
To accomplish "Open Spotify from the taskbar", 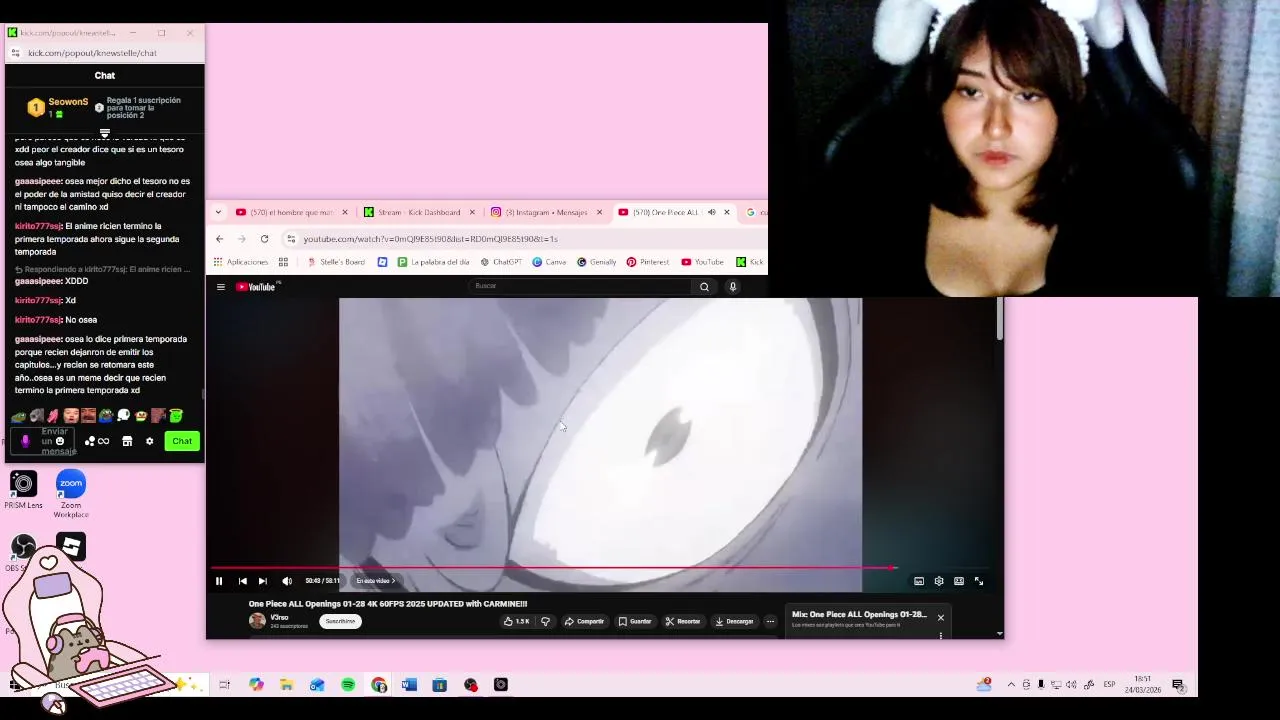I will pyautogui.click(x=348, y=685).
